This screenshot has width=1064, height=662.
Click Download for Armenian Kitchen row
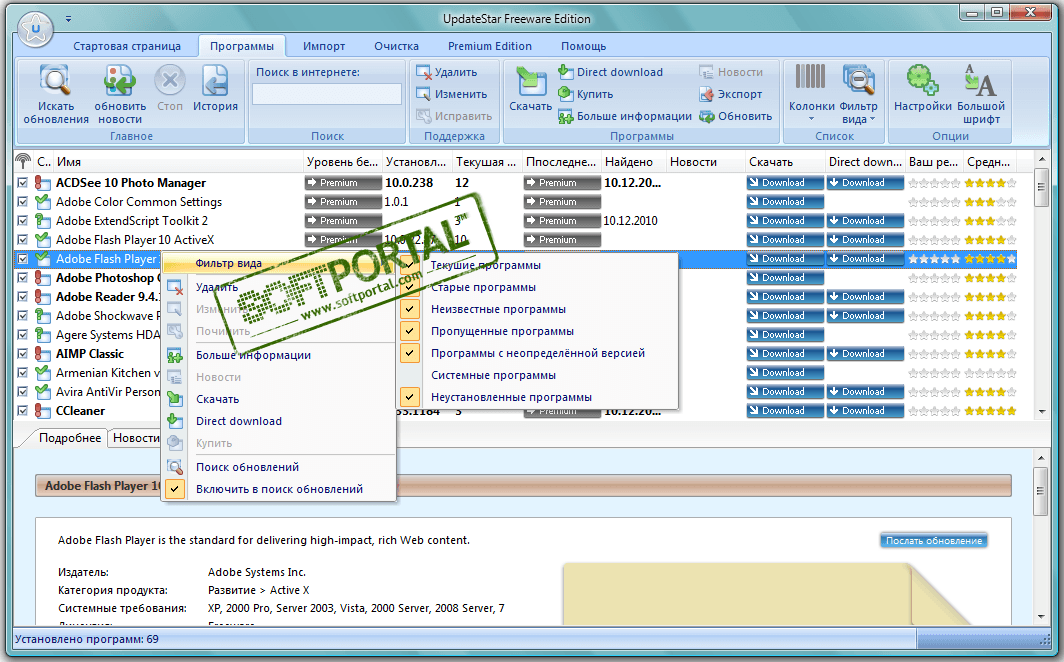click(785, 372)
